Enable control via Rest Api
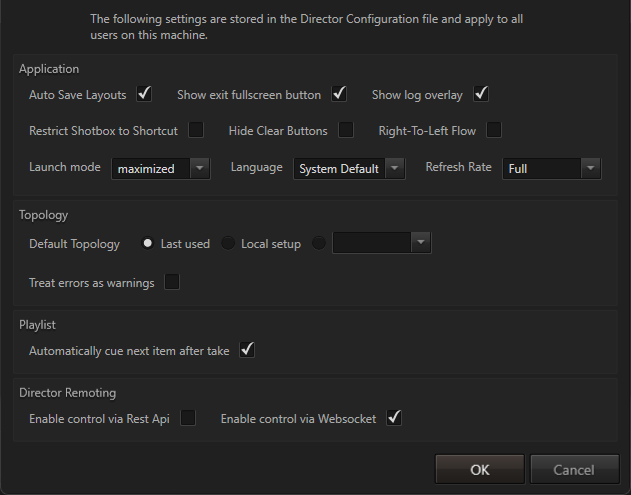This screenshot has width=631, height=495. [x=187, y=418]
